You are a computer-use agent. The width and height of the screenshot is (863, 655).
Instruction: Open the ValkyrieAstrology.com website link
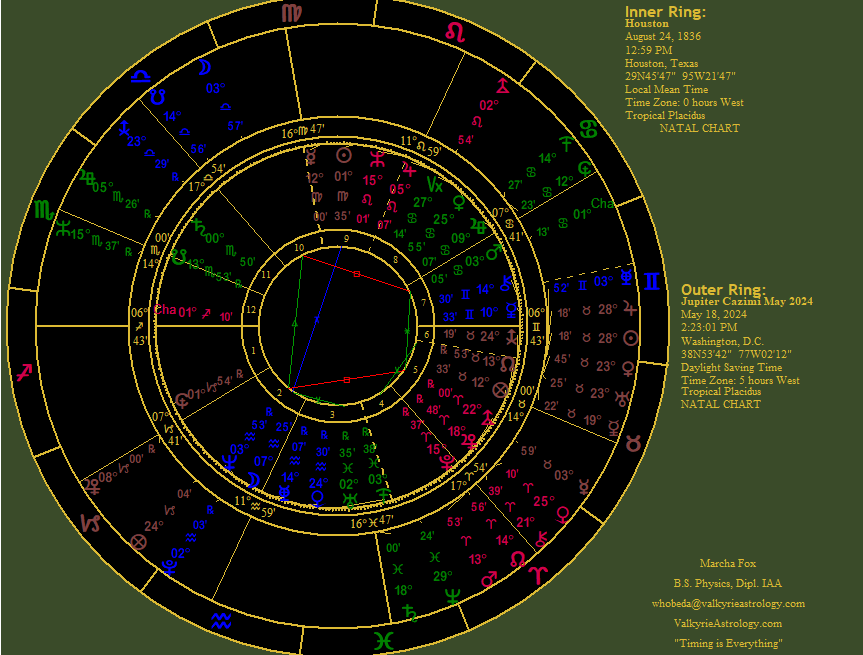tap(727, 623)
